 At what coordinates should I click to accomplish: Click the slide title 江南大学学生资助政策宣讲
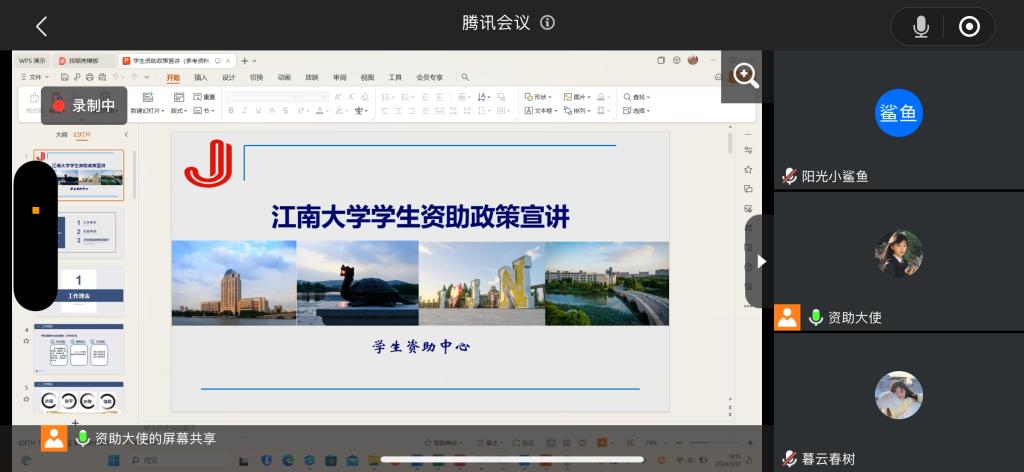(420, 217)
